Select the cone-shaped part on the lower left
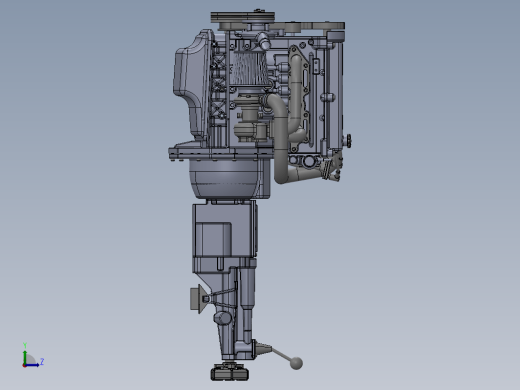The width and height of the screenshot is (520, 390). point(199,299)
